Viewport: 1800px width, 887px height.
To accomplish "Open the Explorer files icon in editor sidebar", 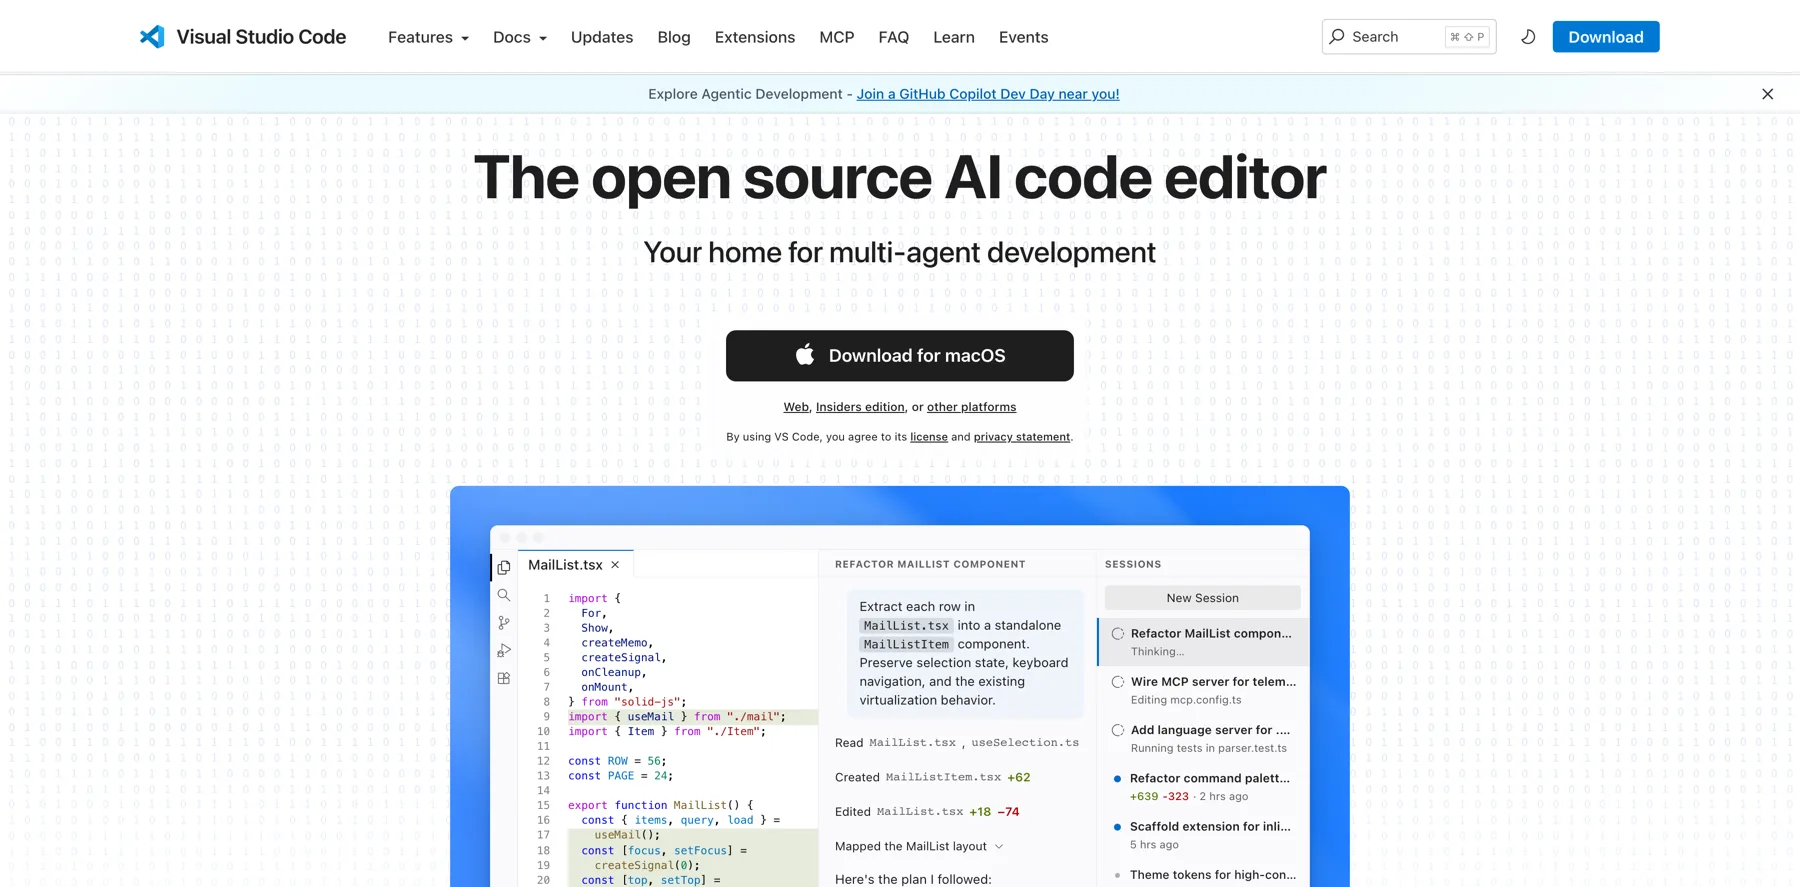I will click(504, 567).
